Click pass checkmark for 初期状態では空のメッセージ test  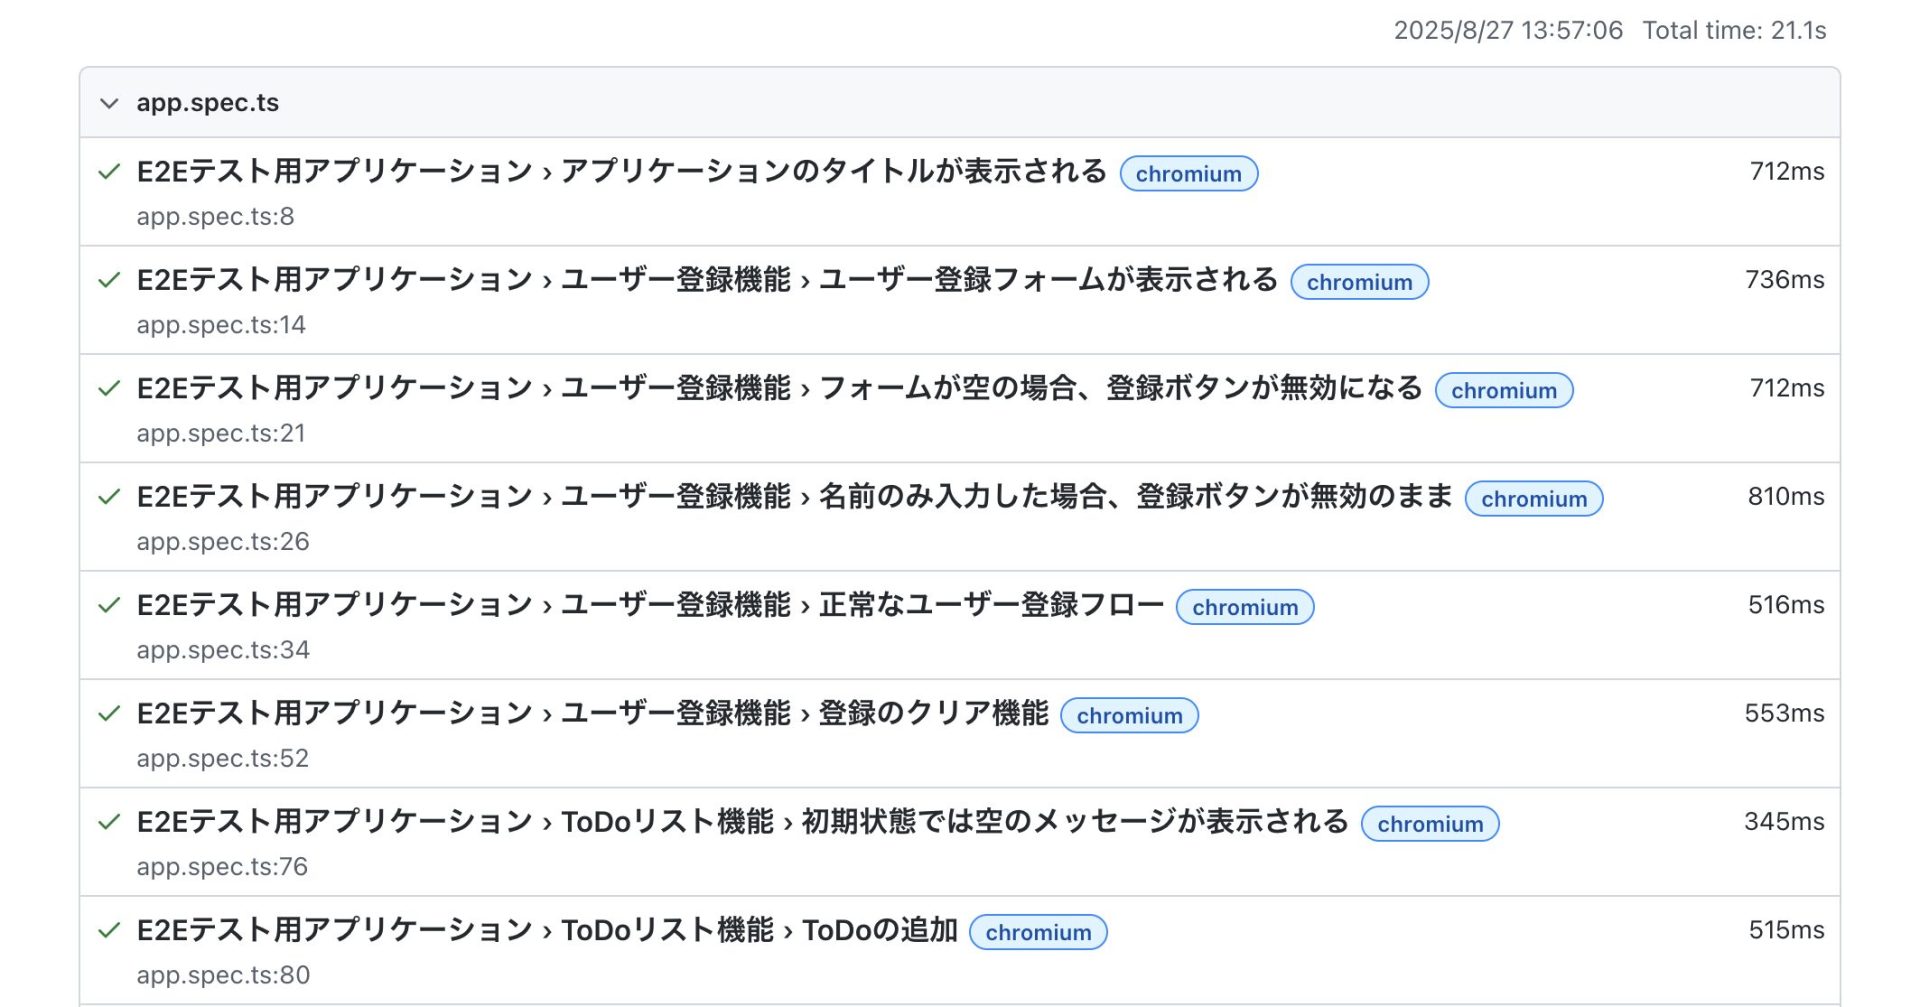coord(109,822)
